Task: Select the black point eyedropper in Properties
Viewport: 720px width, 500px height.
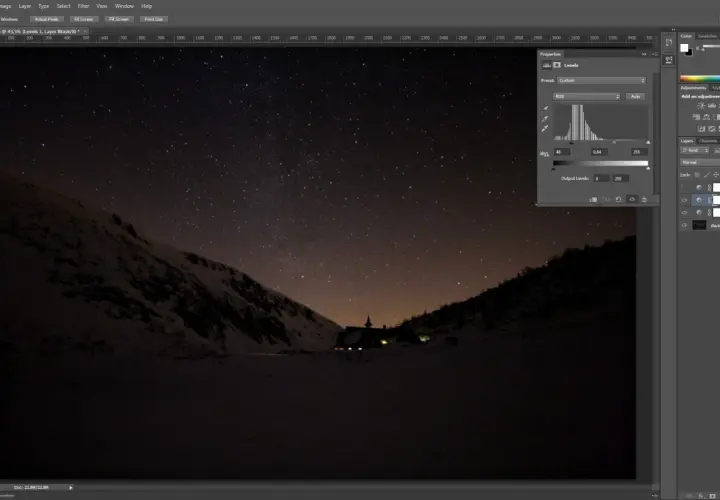Action: click(545, 108)
